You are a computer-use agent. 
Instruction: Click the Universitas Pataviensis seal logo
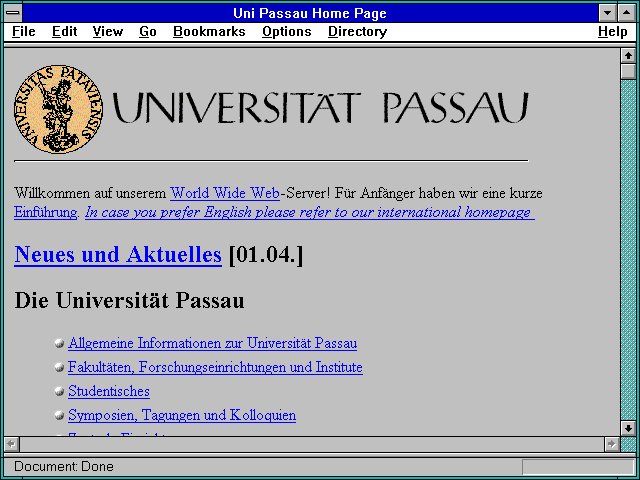(x=58, y=109)
